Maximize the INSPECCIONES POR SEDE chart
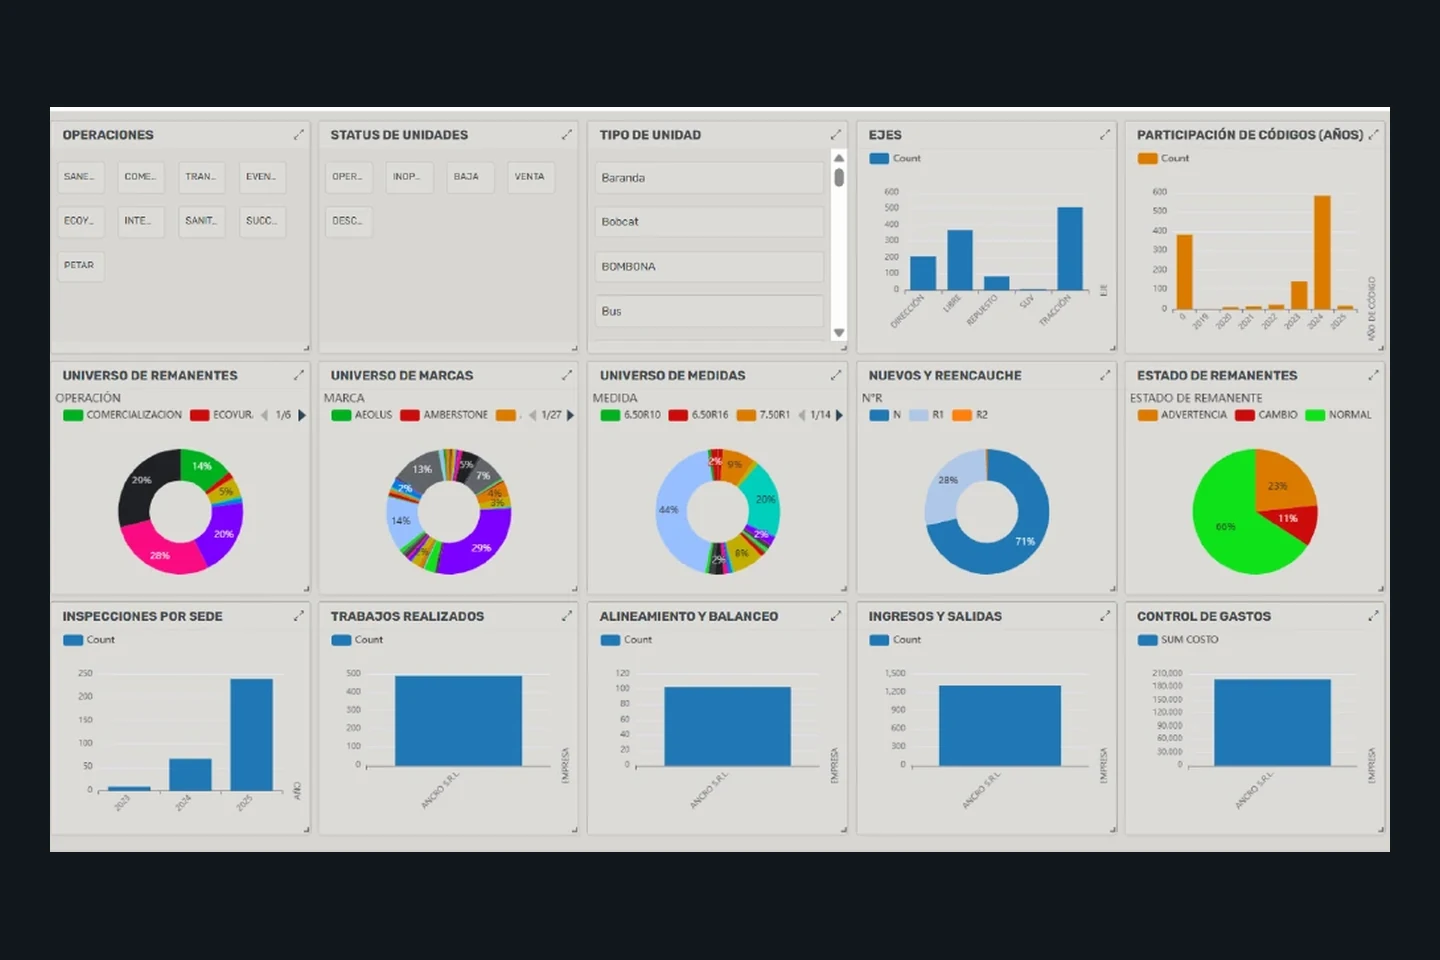The image size is (1440, 960). coord(298,616)
